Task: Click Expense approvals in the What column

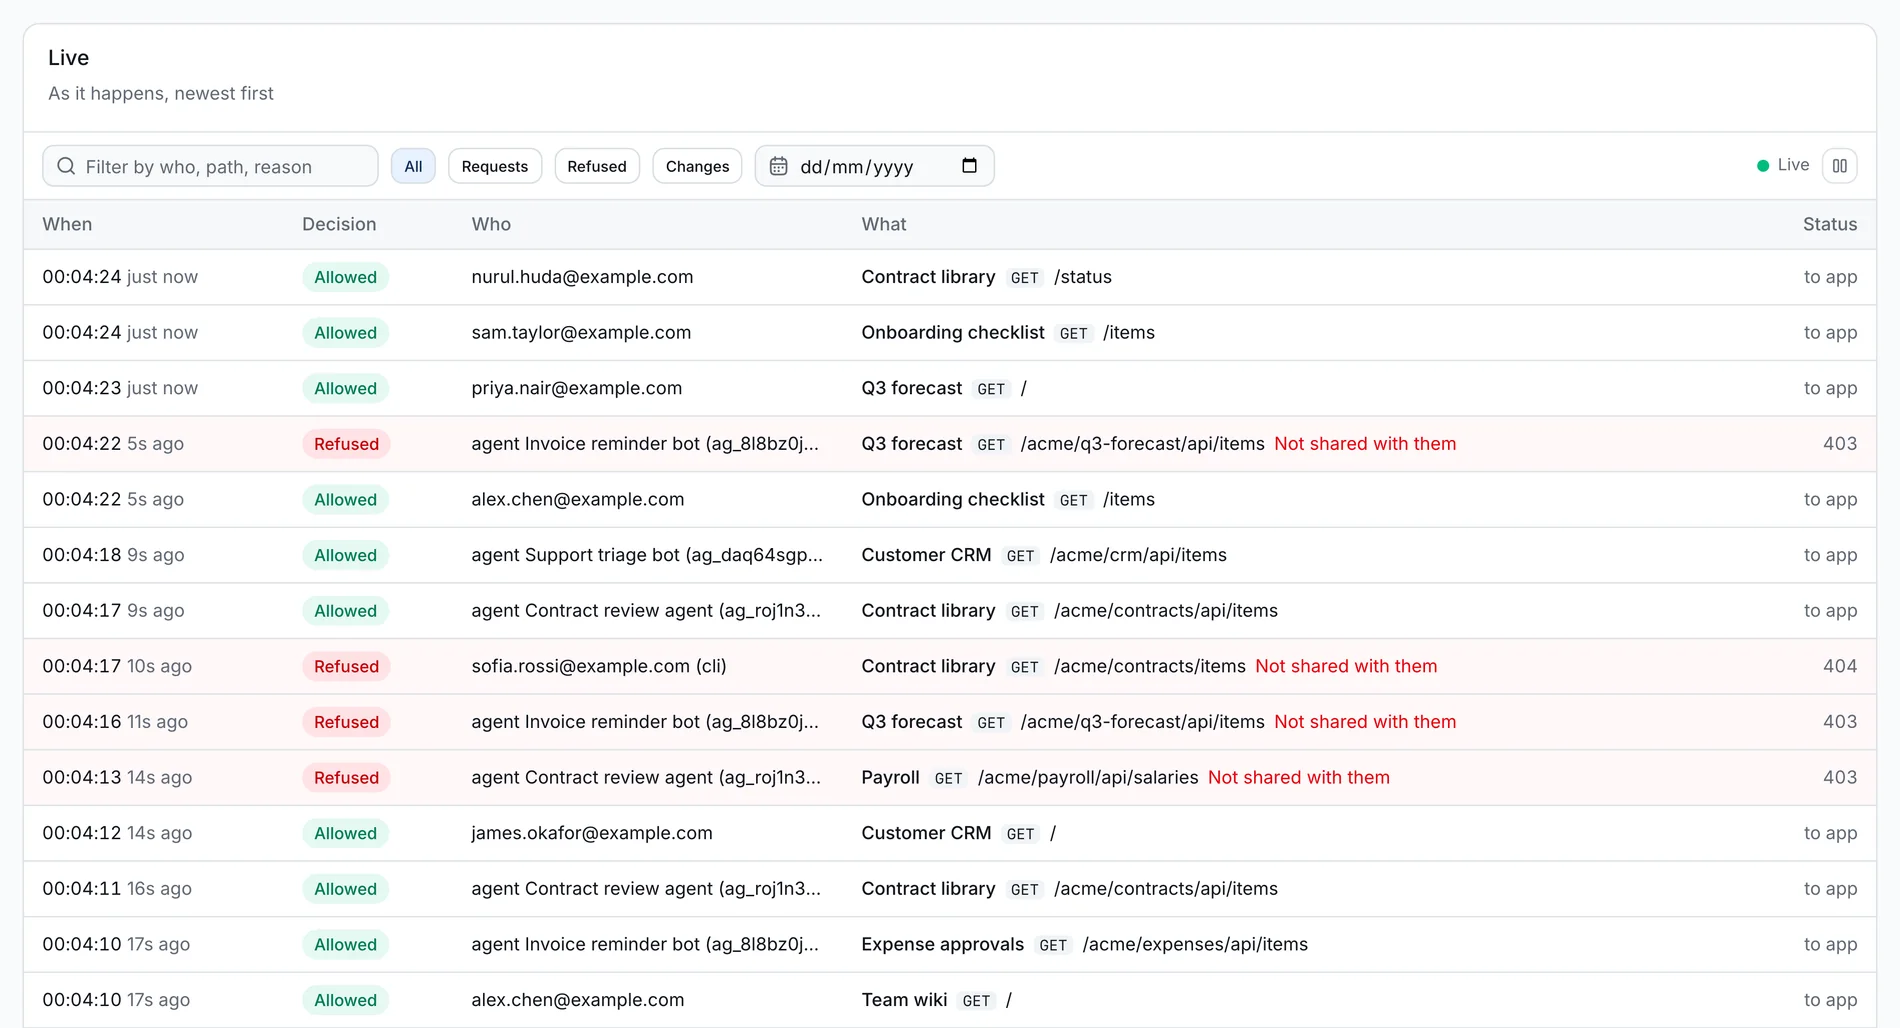Action: click(x=943, y=944)
